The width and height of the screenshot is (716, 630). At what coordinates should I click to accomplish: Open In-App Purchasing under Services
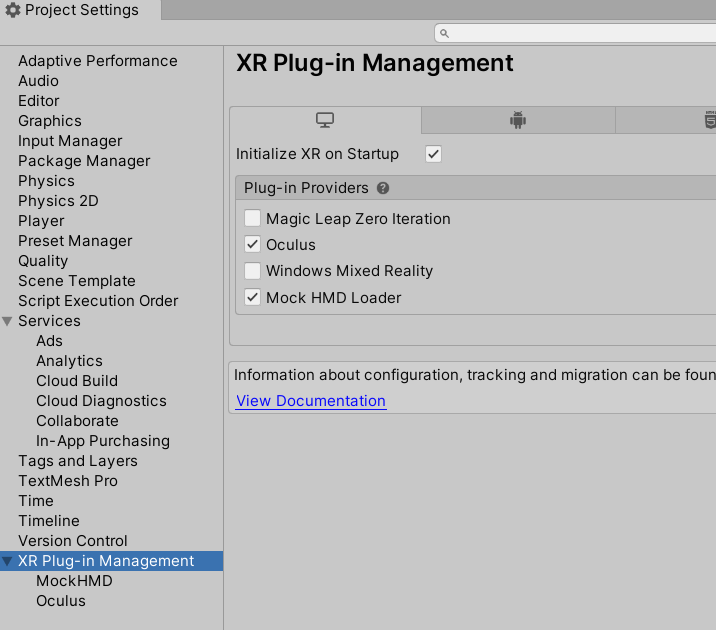pyautogui.click(x=103, y=441)
